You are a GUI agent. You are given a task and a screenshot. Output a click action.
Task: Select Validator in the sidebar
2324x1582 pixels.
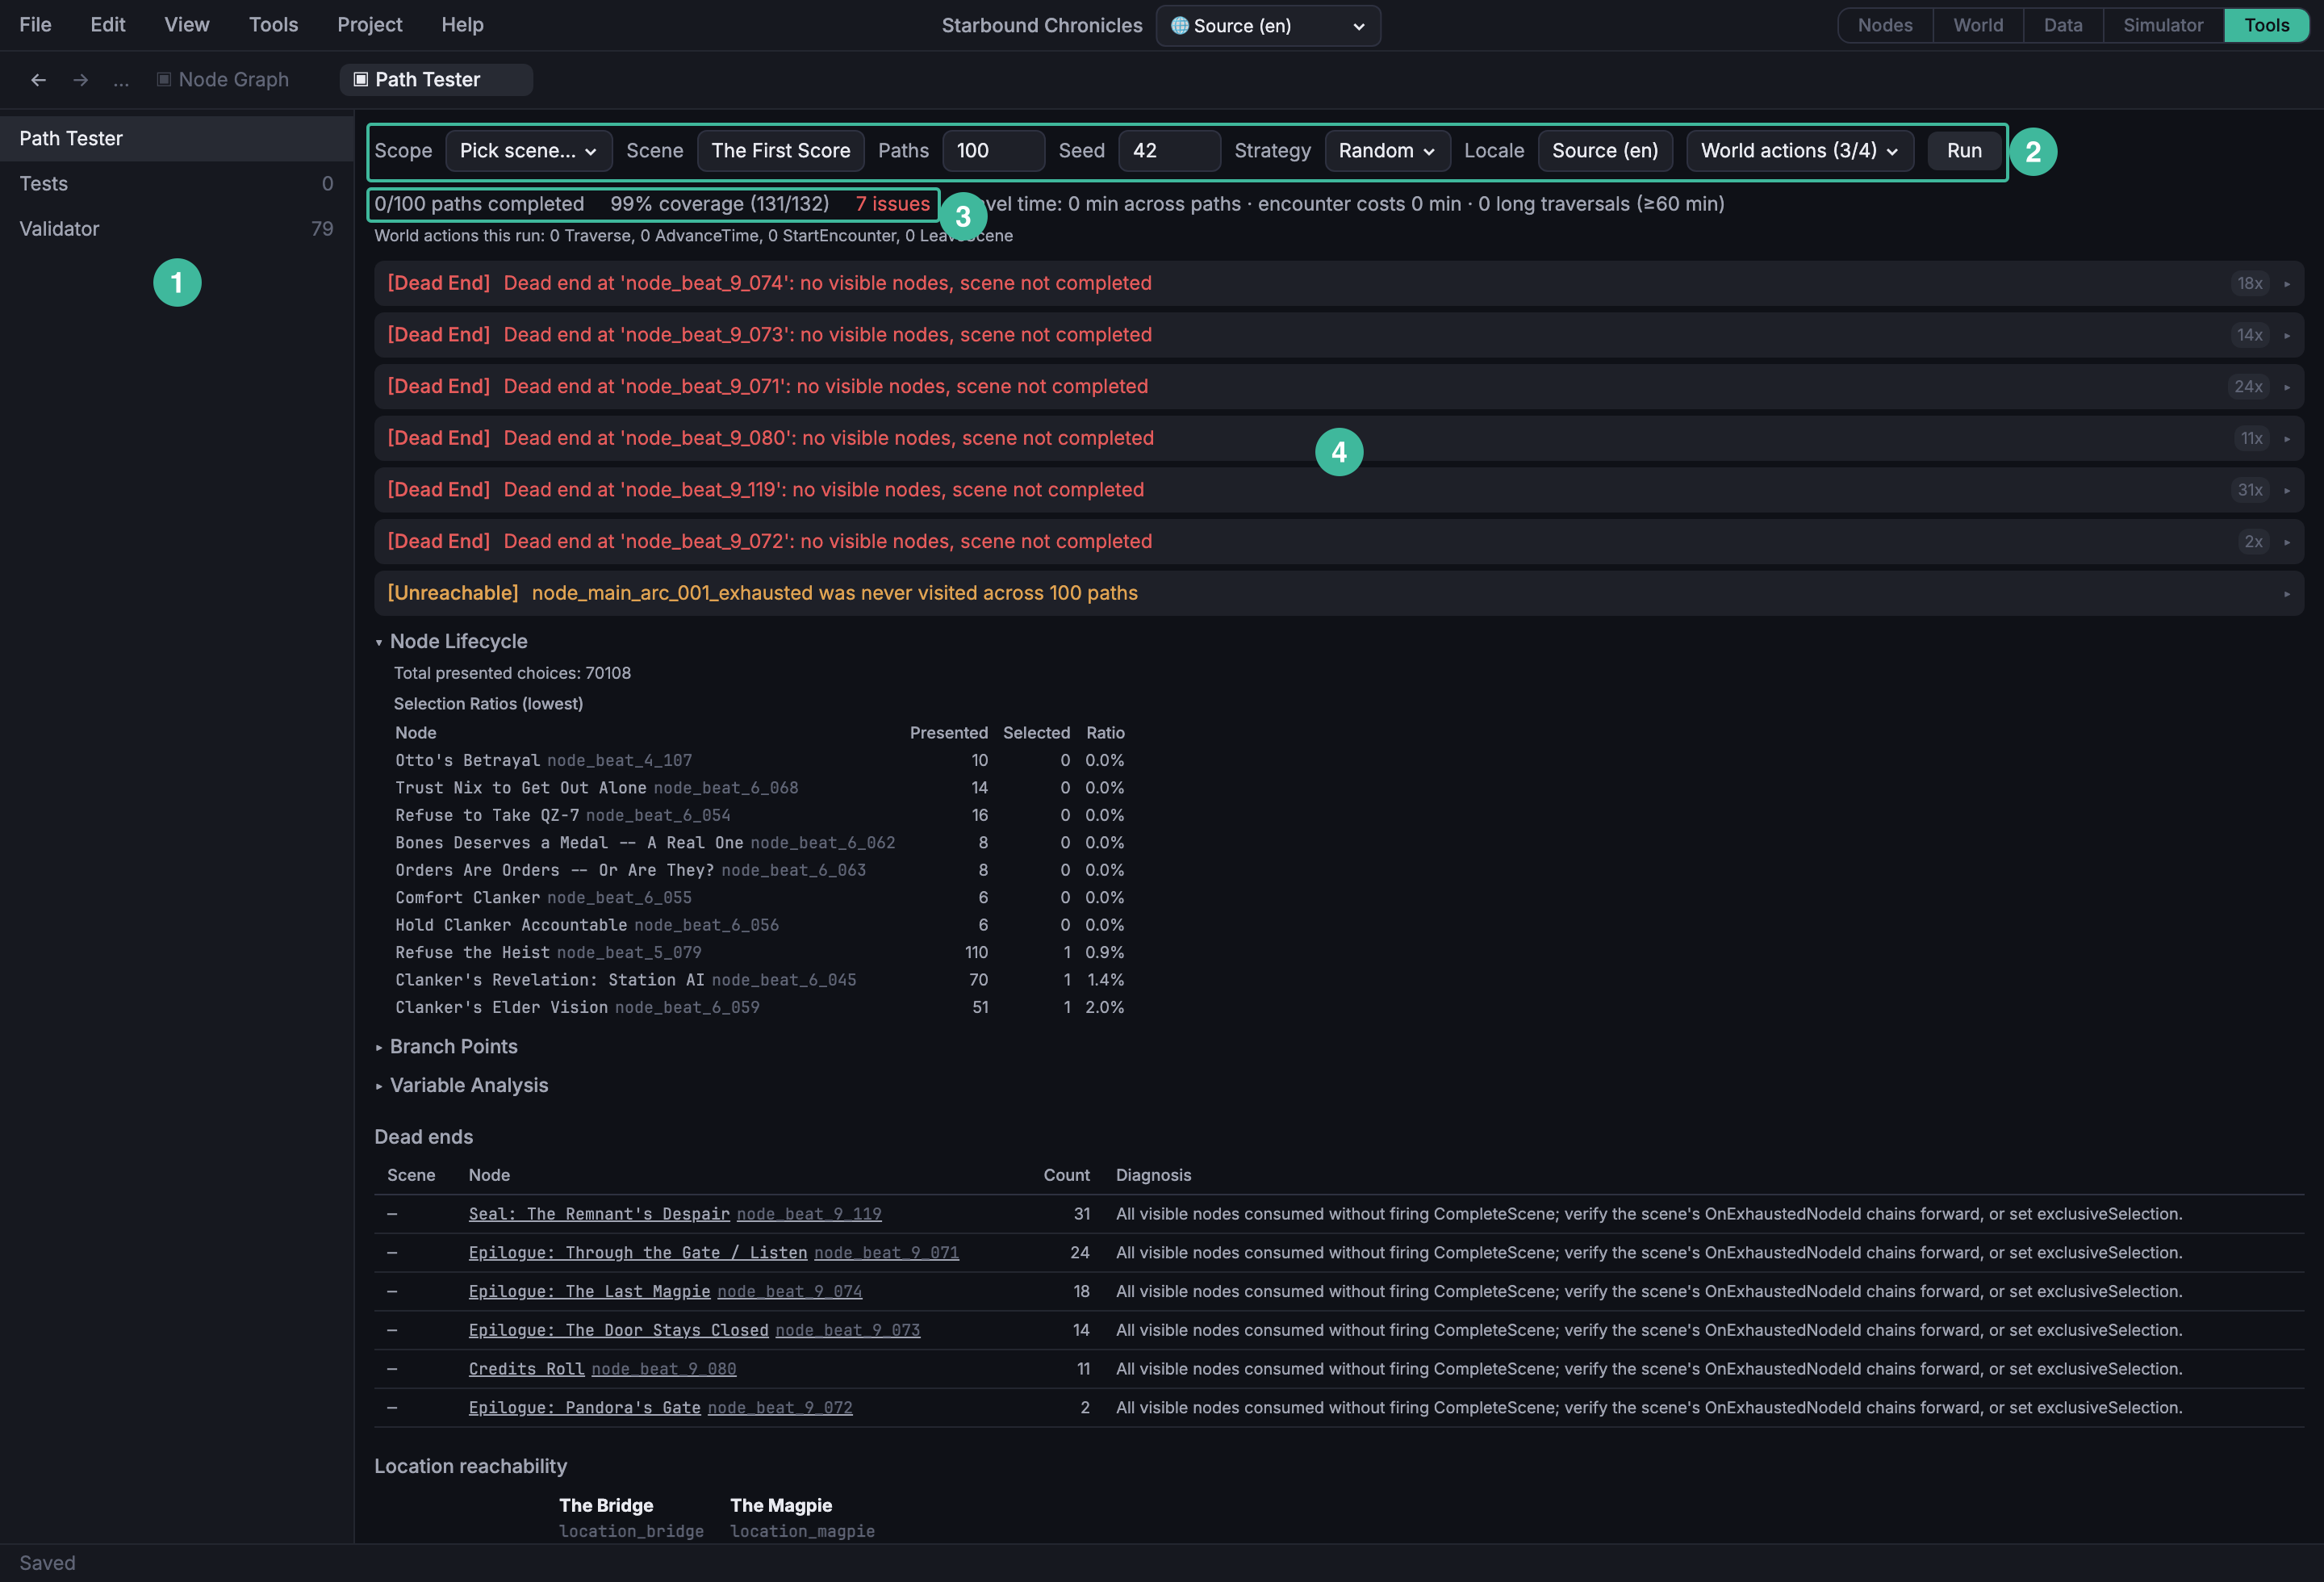pyautogui.click(x=177, y=229)
